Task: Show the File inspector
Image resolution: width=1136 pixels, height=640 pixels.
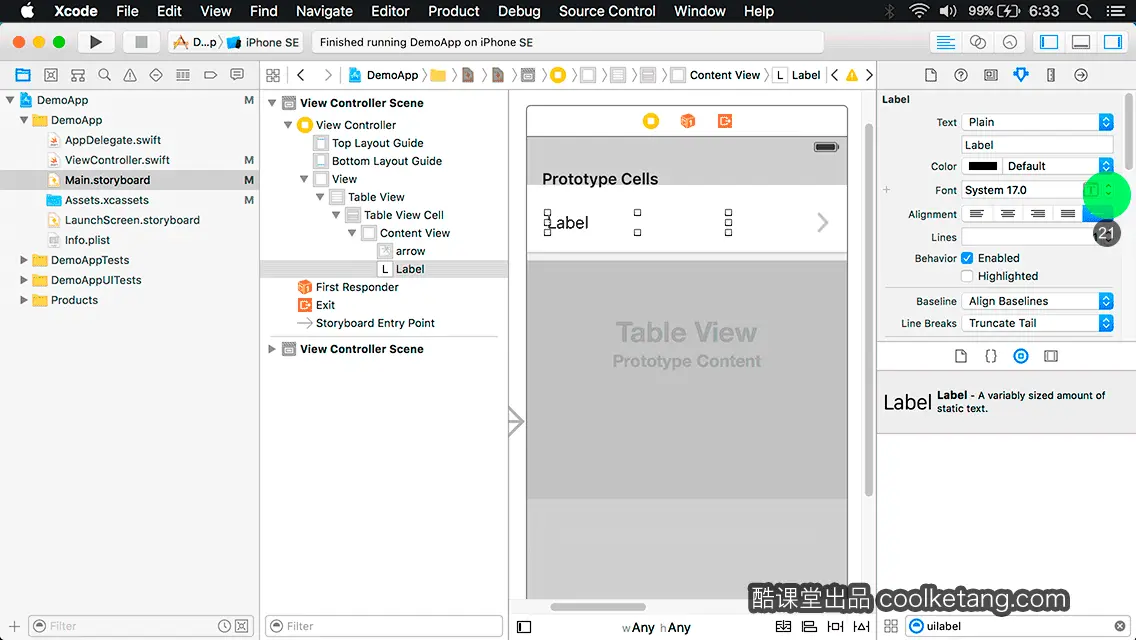Action: (931, 75)
